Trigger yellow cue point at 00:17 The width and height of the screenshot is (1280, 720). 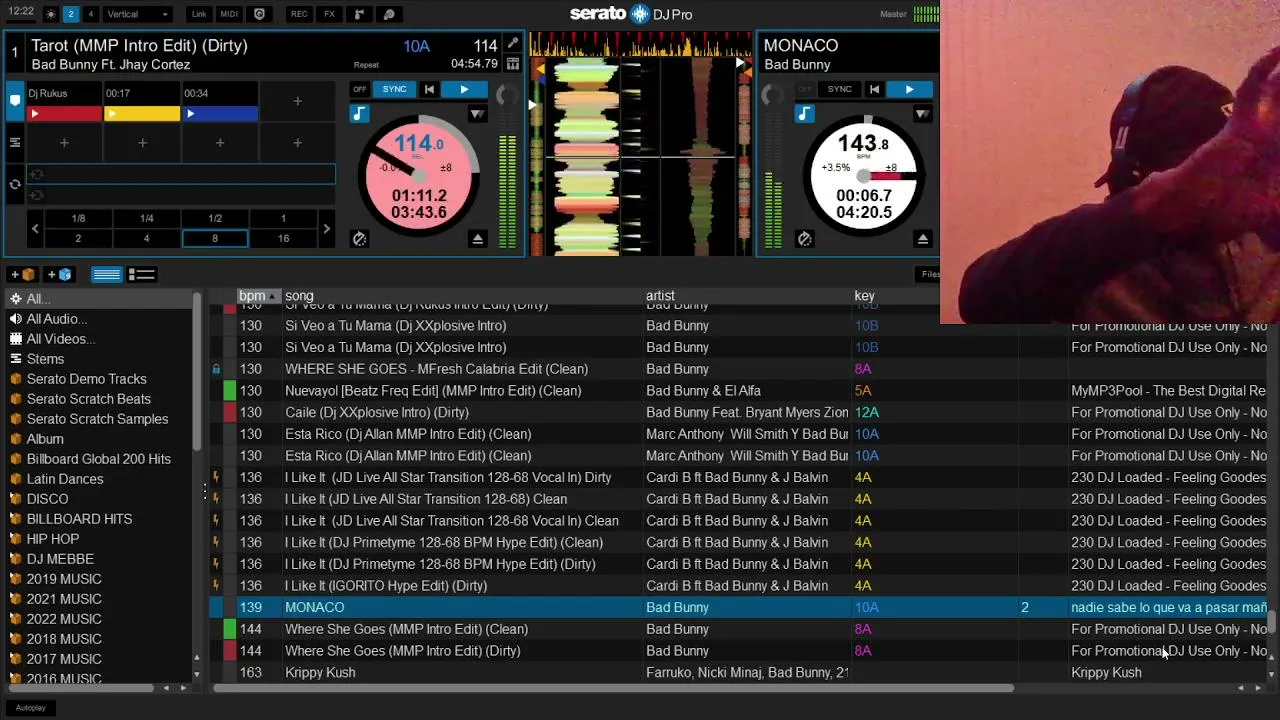coord(142,114)
